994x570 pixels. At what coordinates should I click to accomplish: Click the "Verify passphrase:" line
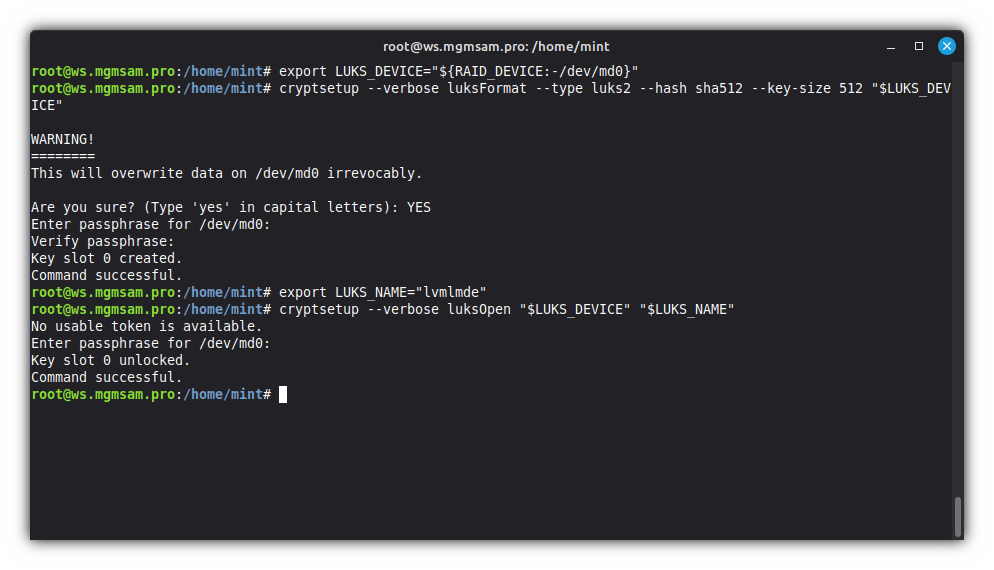point(103,241)
